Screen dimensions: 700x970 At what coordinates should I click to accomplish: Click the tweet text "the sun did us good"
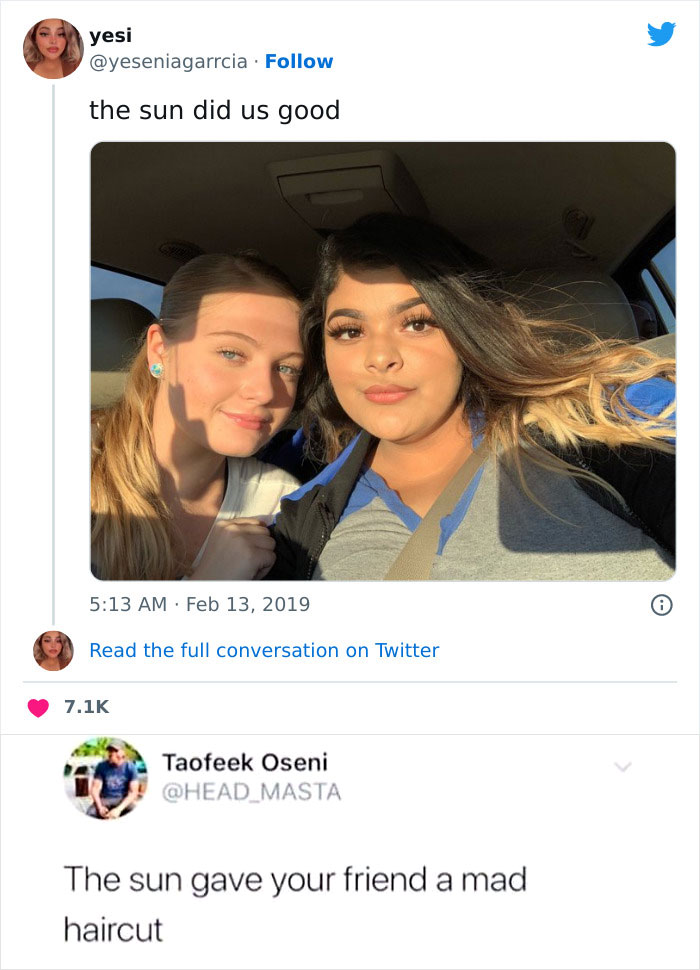coord(215,110)
